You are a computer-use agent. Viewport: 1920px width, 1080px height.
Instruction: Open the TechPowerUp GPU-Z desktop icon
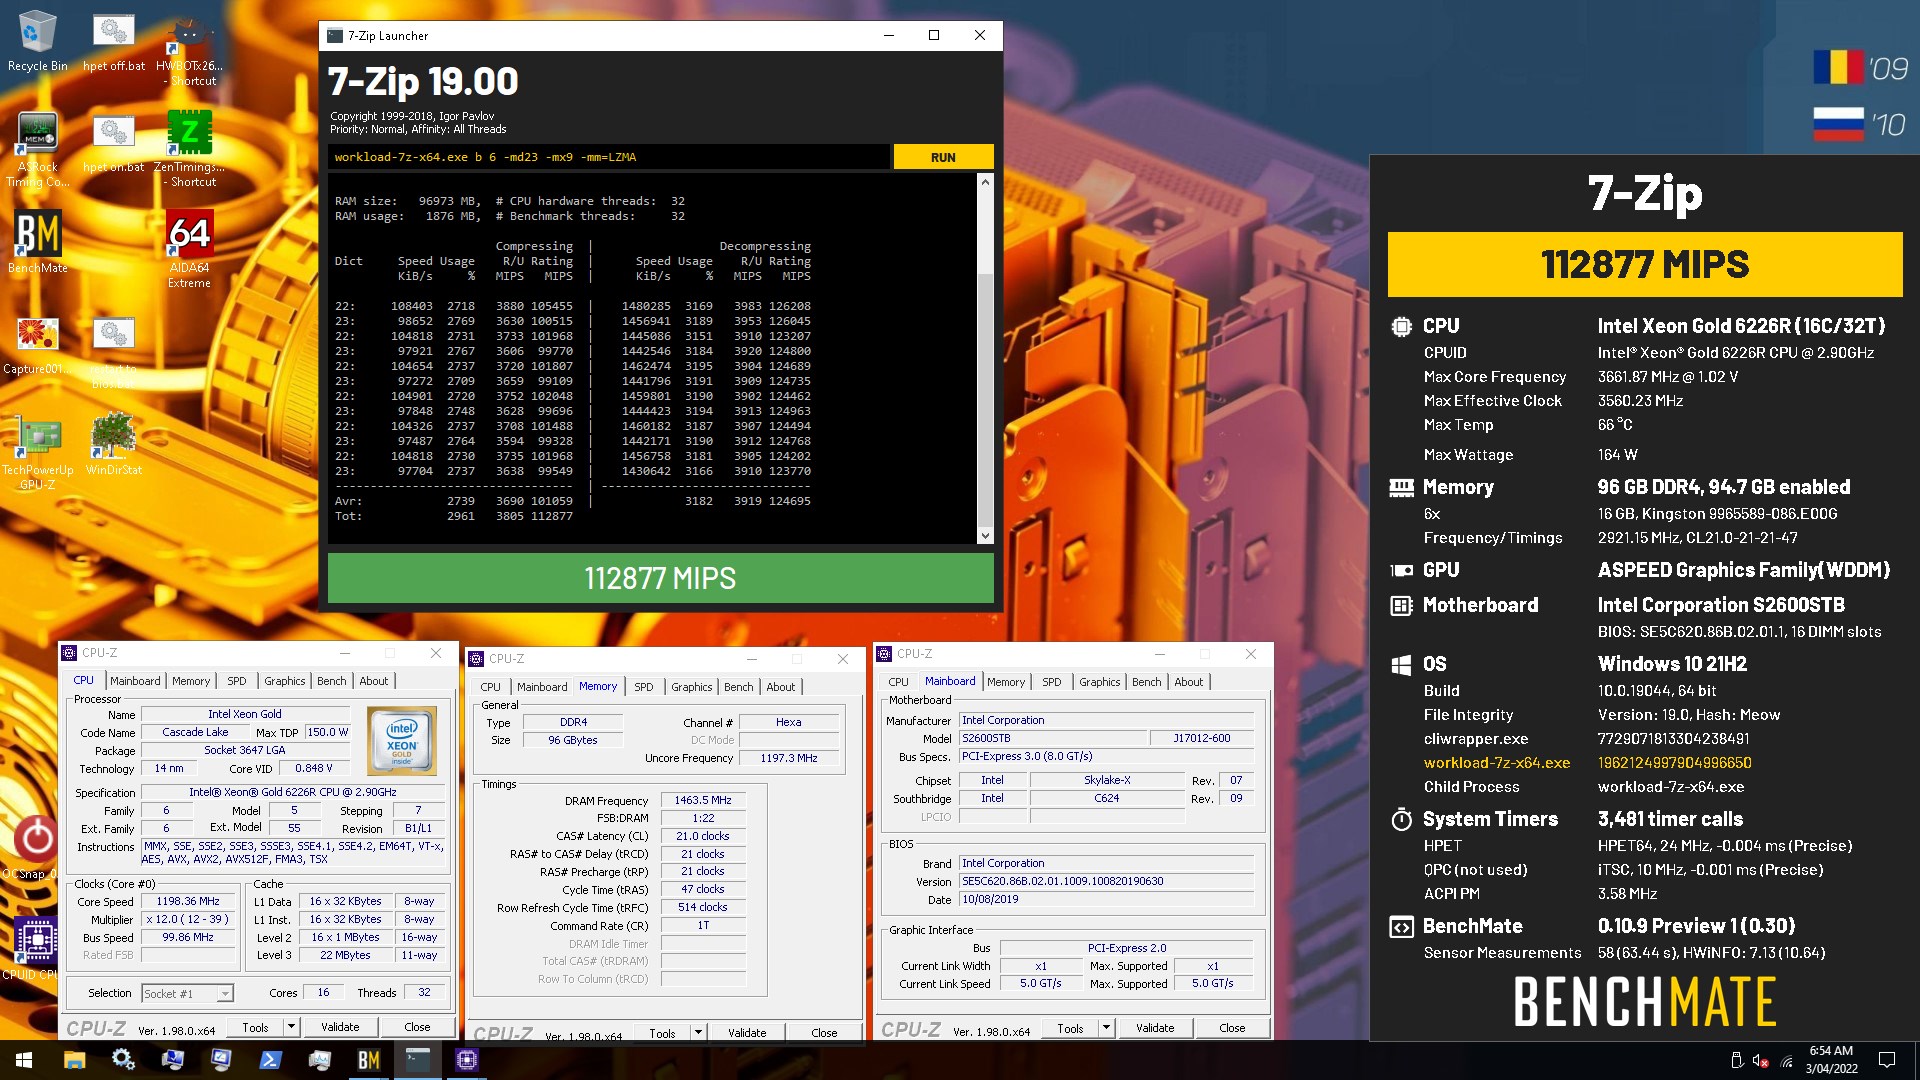click(x=37, y=450)
